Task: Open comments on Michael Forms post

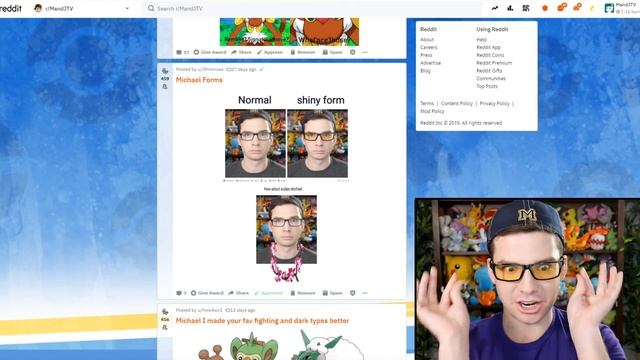Action: [x=181, y=293]
